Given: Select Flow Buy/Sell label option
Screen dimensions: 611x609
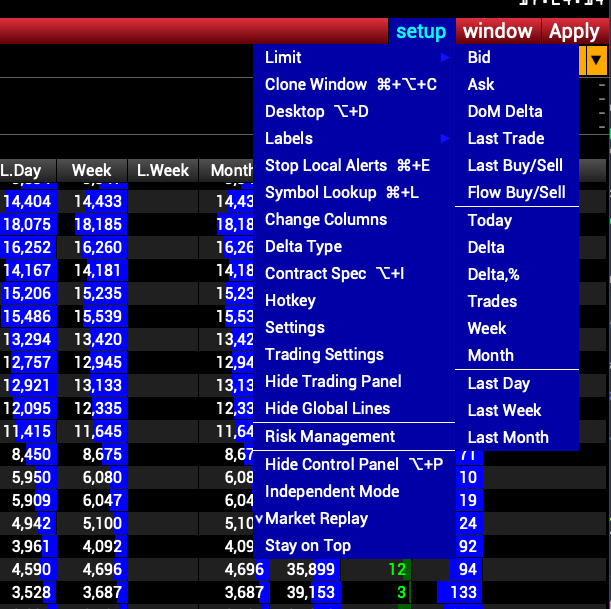Looking at the screenshot, I should (516, 193).
